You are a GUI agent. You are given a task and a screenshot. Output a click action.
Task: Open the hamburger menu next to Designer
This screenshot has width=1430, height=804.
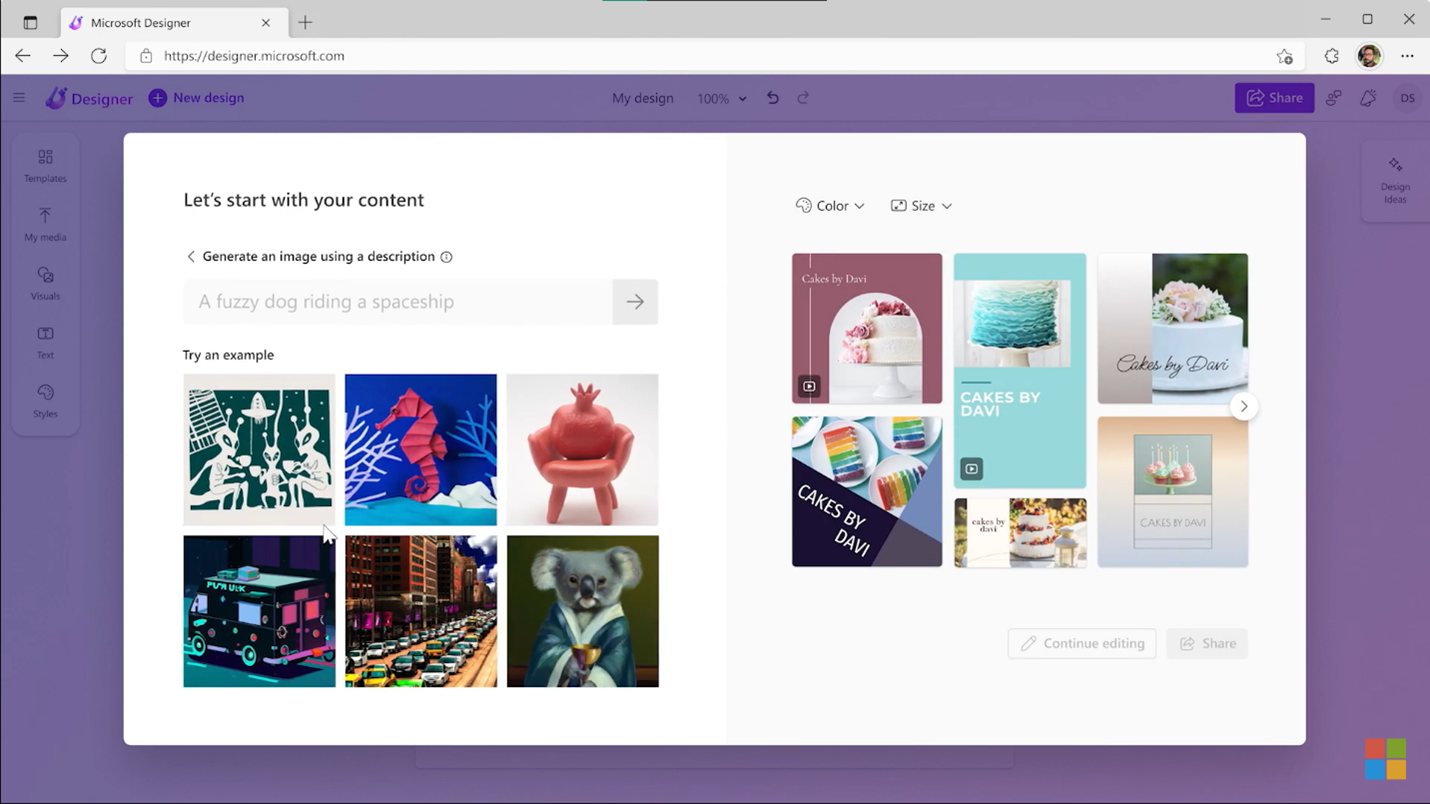point(19,98)
